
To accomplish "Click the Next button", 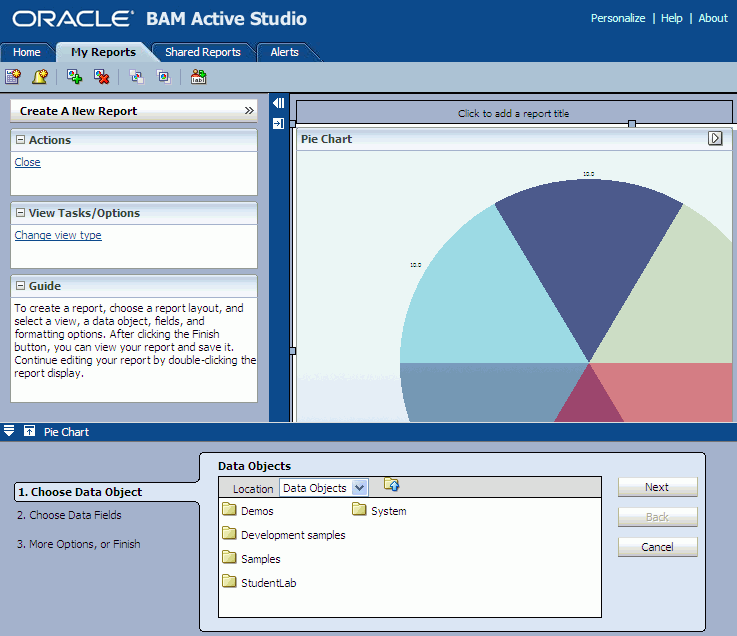I will pos(658,487).
